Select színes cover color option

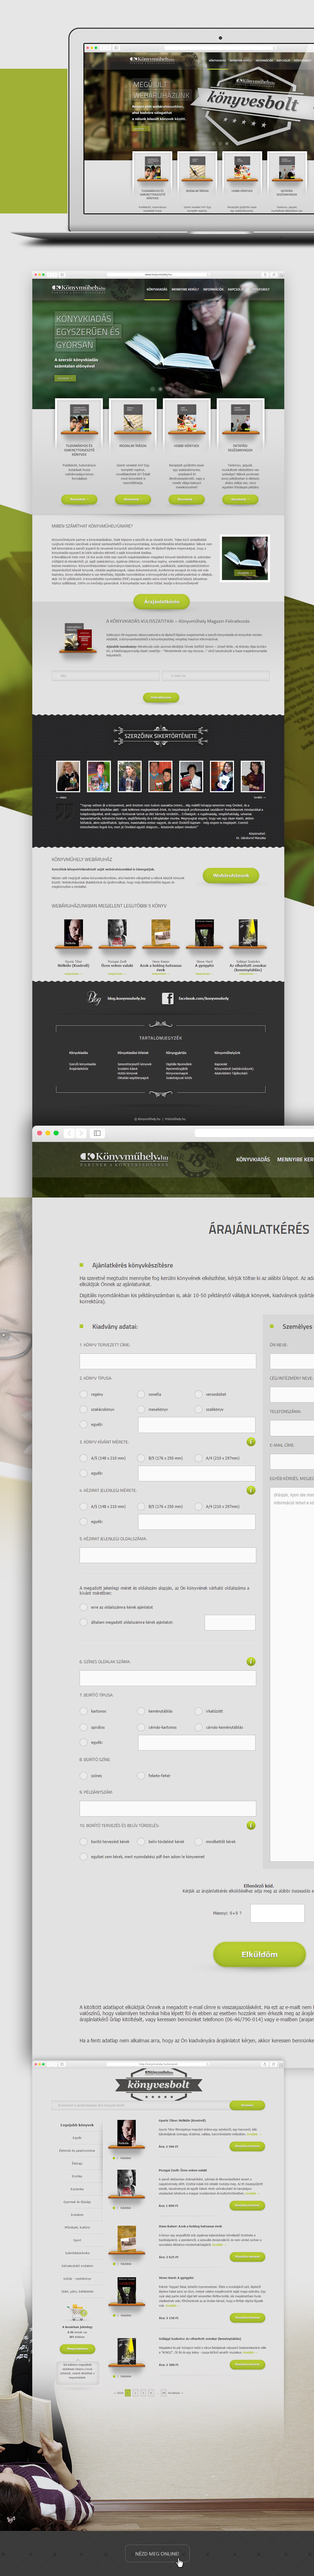84,1776
